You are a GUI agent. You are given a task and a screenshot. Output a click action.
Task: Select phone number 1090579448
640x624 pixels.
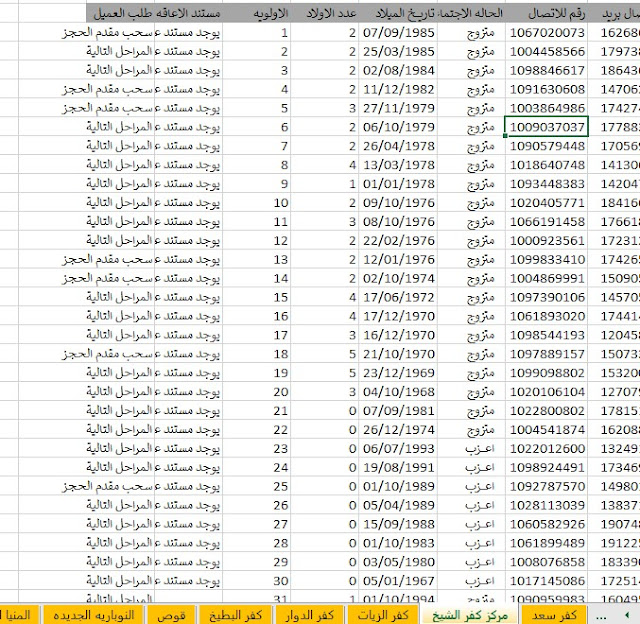coord(547,146)
